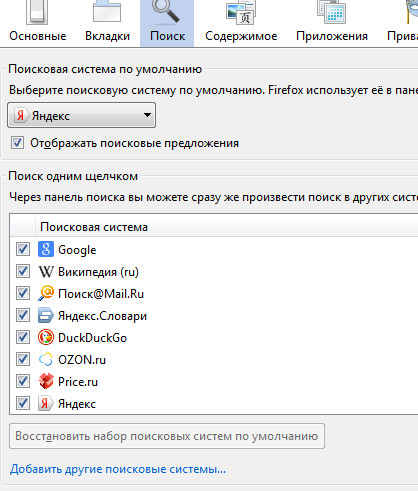Viewport: 418px width, 491px height.
Task: Toggle Отображать поисковые предложения checkbox
Action: 17,143
